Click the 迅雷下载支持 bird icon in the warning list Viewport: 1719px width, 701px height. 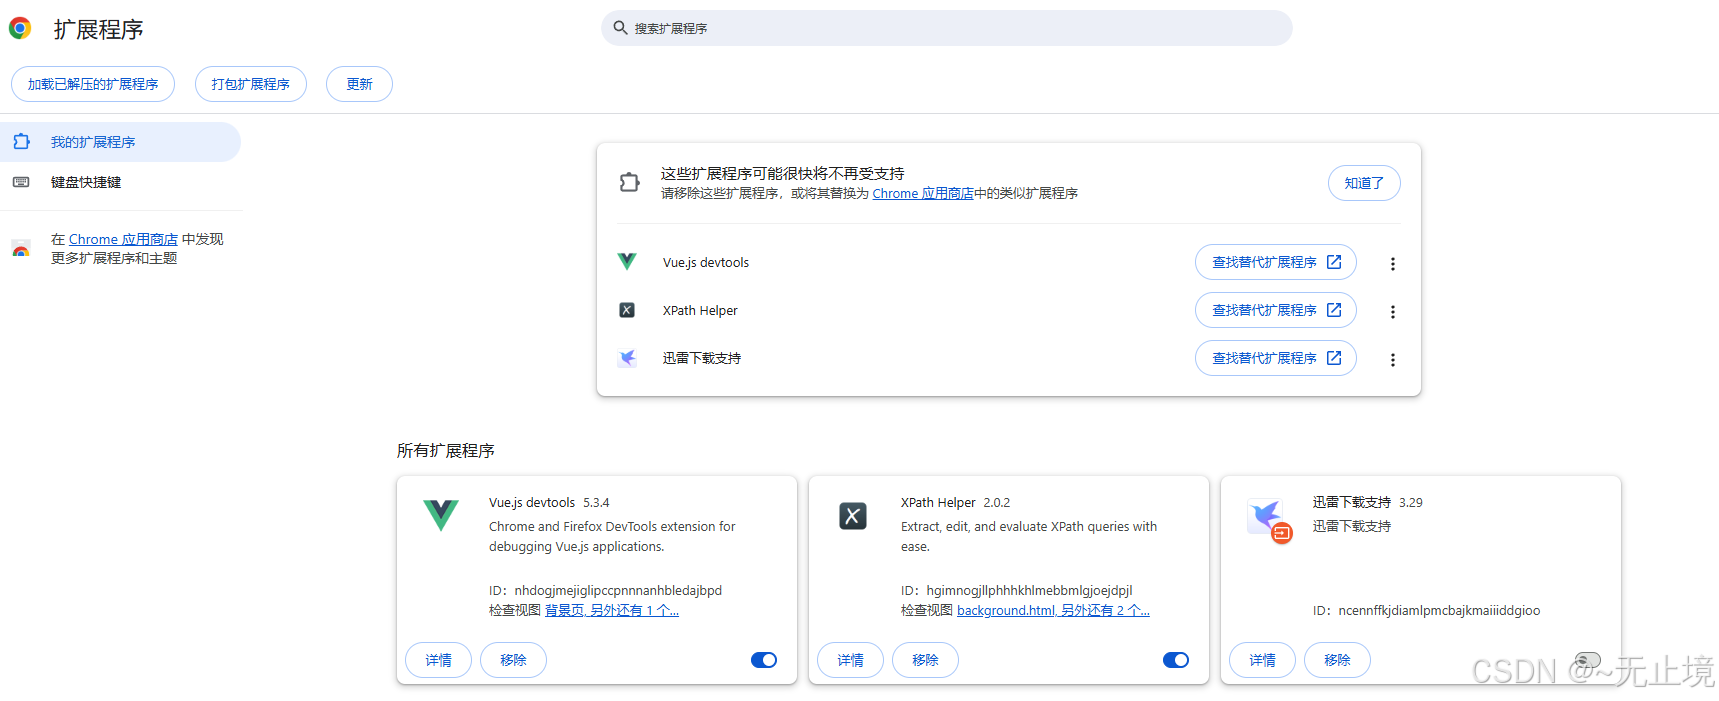click(x=627, y=358)
